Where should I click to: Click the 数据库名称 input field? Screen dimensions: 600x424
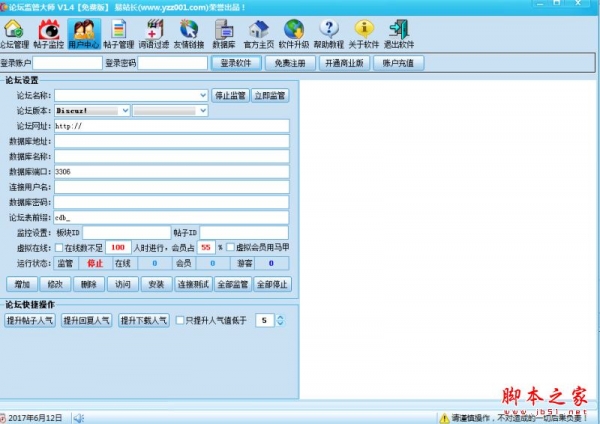click(x=172, y=156)
